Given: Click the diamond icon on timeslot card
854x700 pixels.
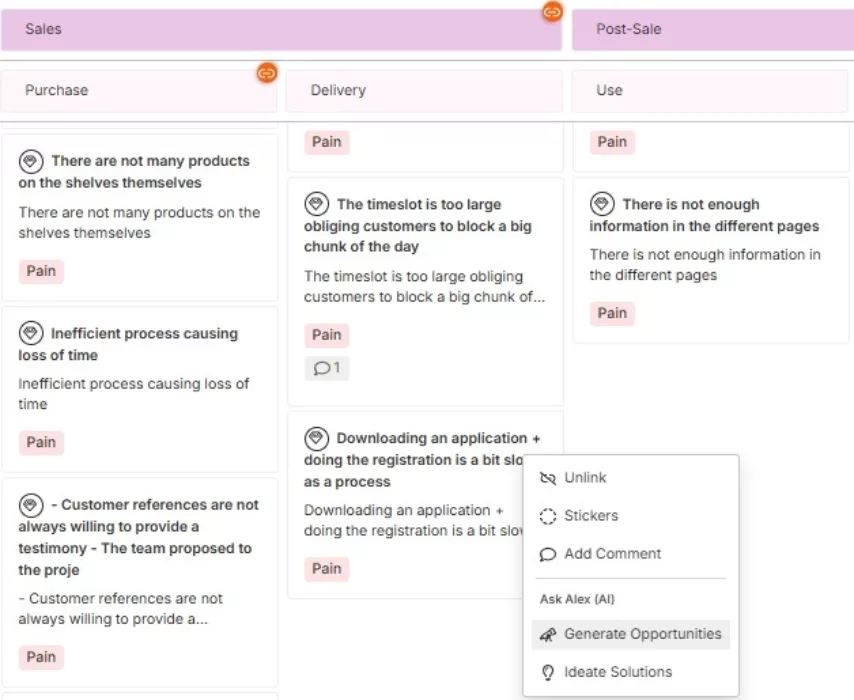Looking at the screenshot, I should (317, 204).
